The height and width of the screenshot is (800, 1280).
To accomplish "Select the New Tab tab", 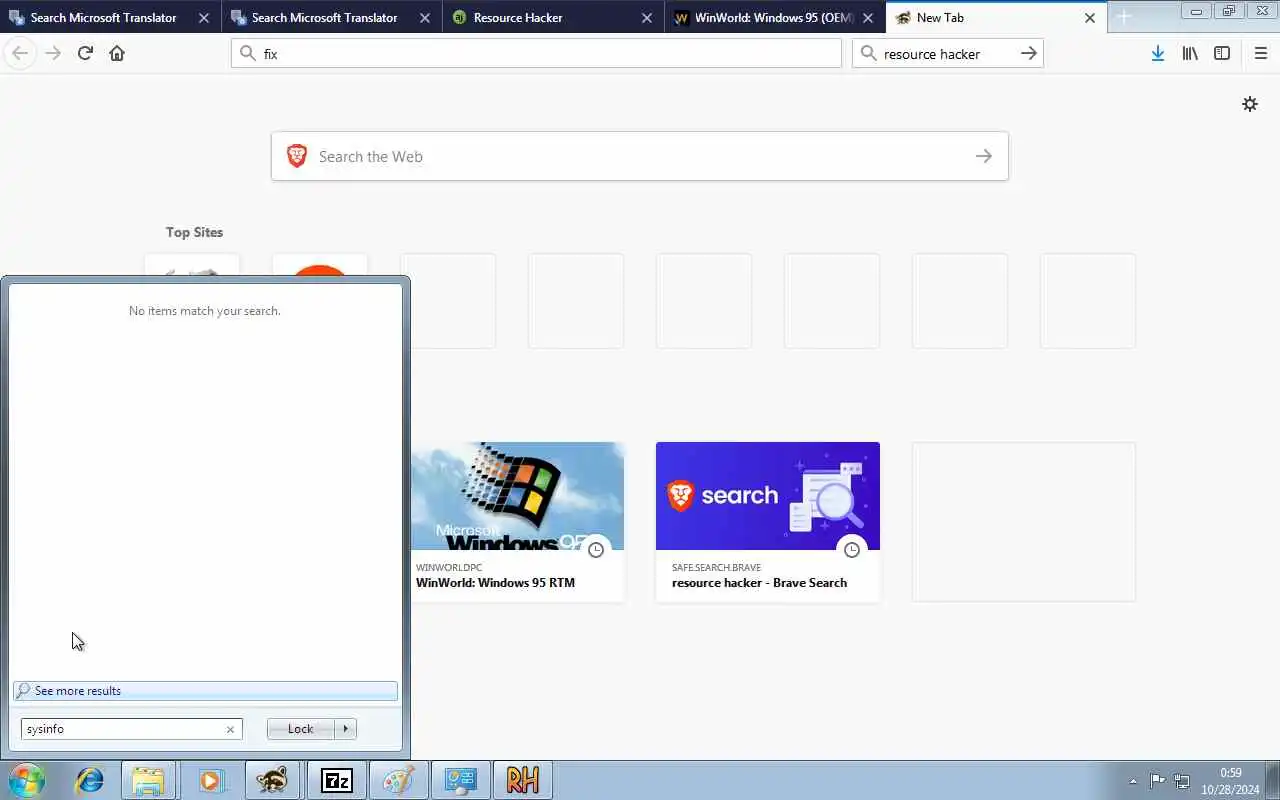I will pos(996,18).
